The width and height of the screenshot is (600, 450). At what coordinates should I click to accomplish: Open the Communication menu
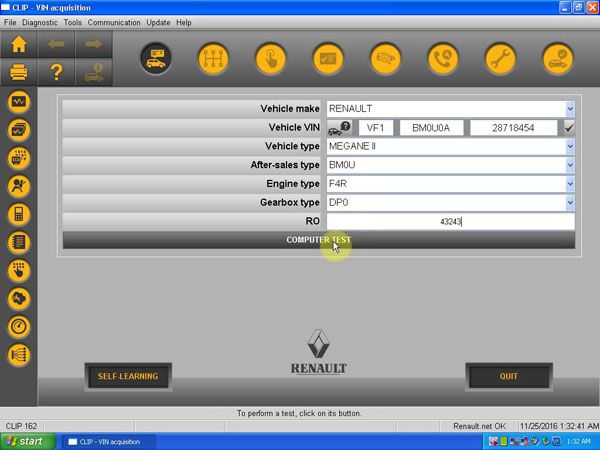point(114,23)
